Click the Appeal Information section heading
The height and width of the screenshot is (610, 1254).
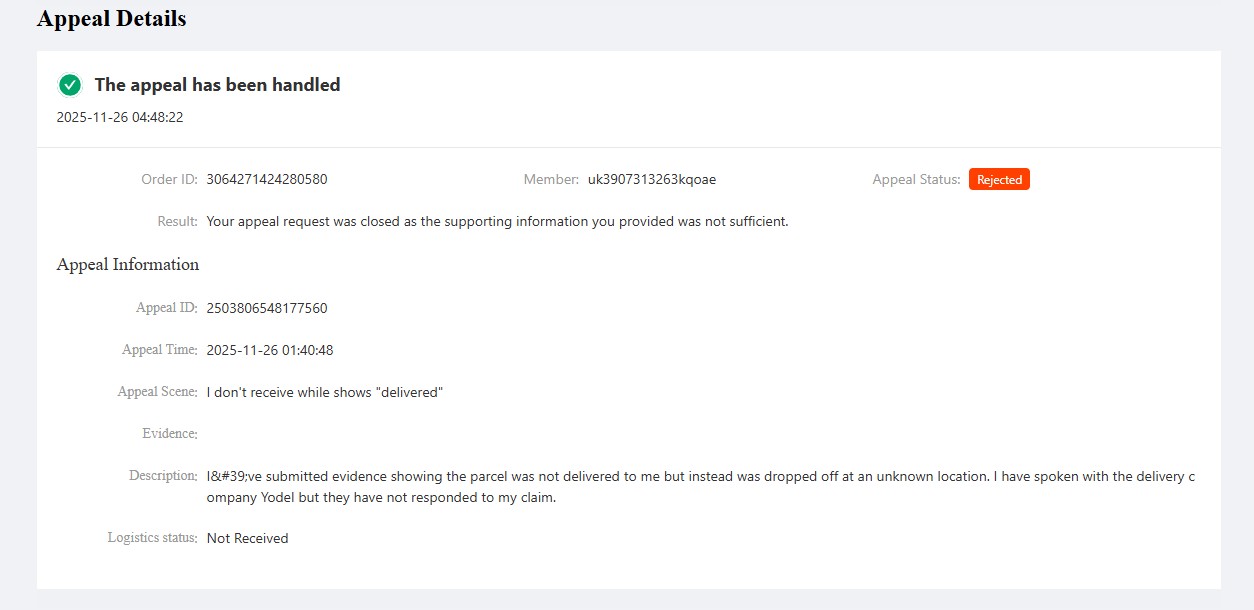pyautogui.click(x=128, y=265)
